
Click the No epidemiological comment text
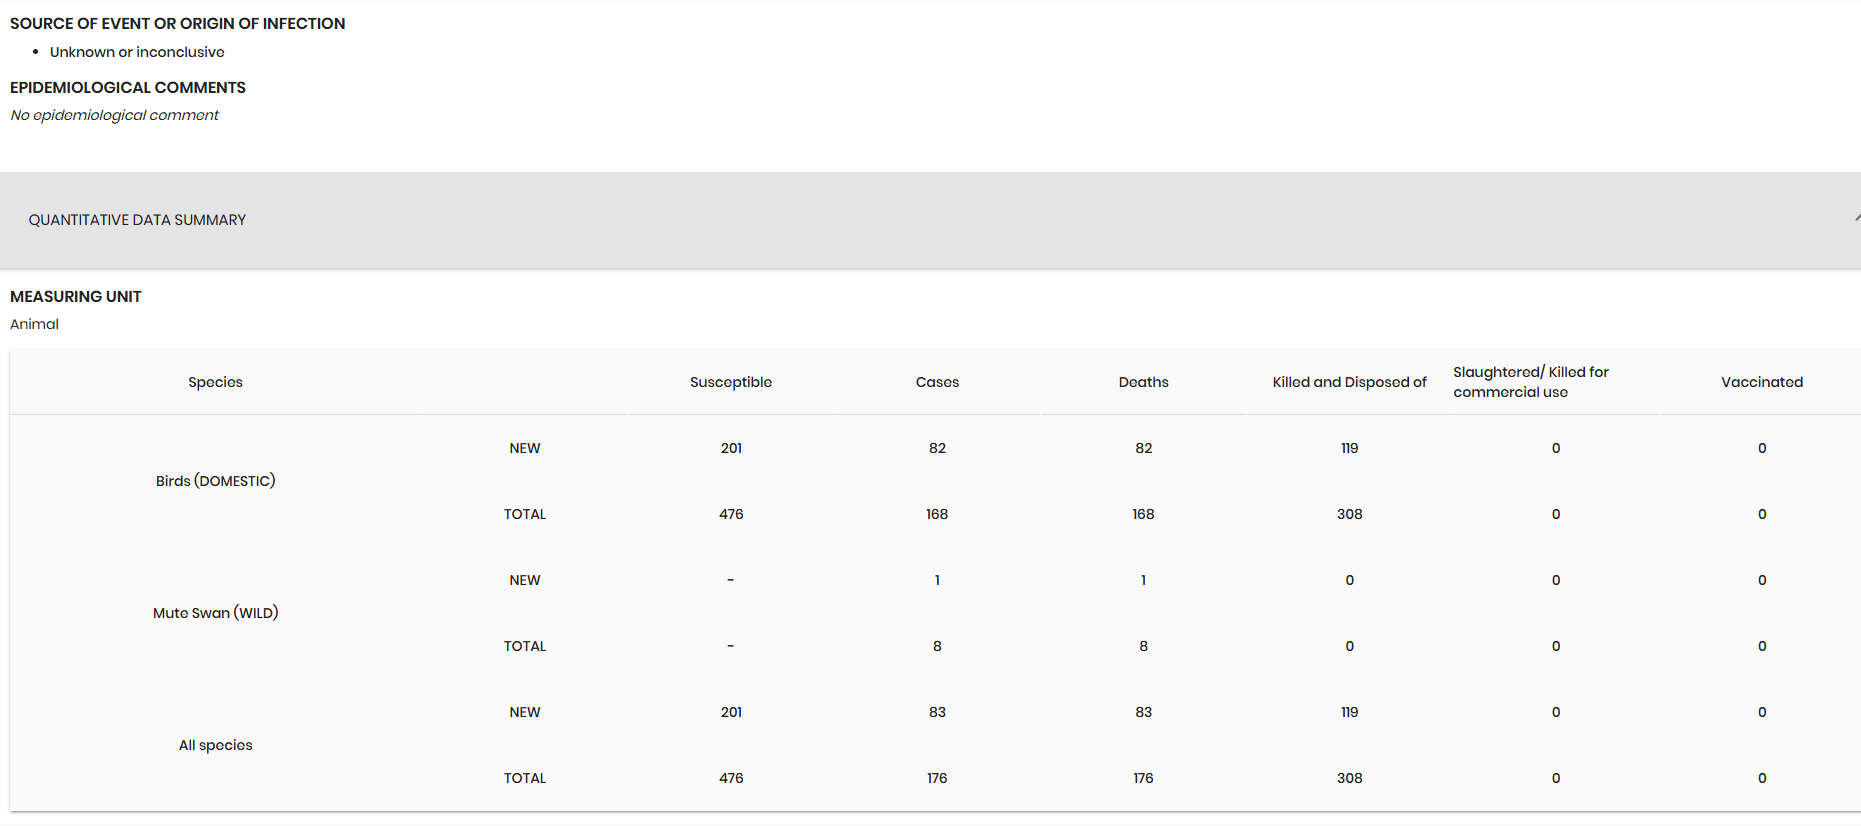tap(114, 115)
